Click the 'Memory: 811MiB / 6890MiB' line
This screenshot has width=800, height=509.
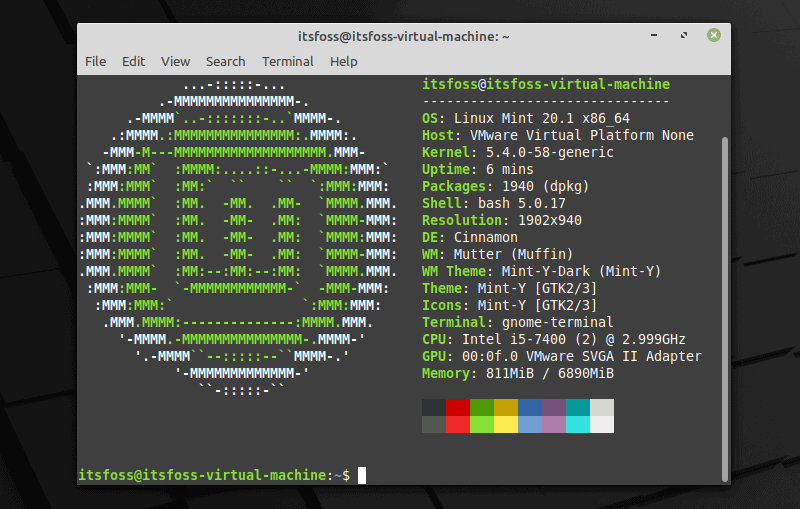coord(518,373)
